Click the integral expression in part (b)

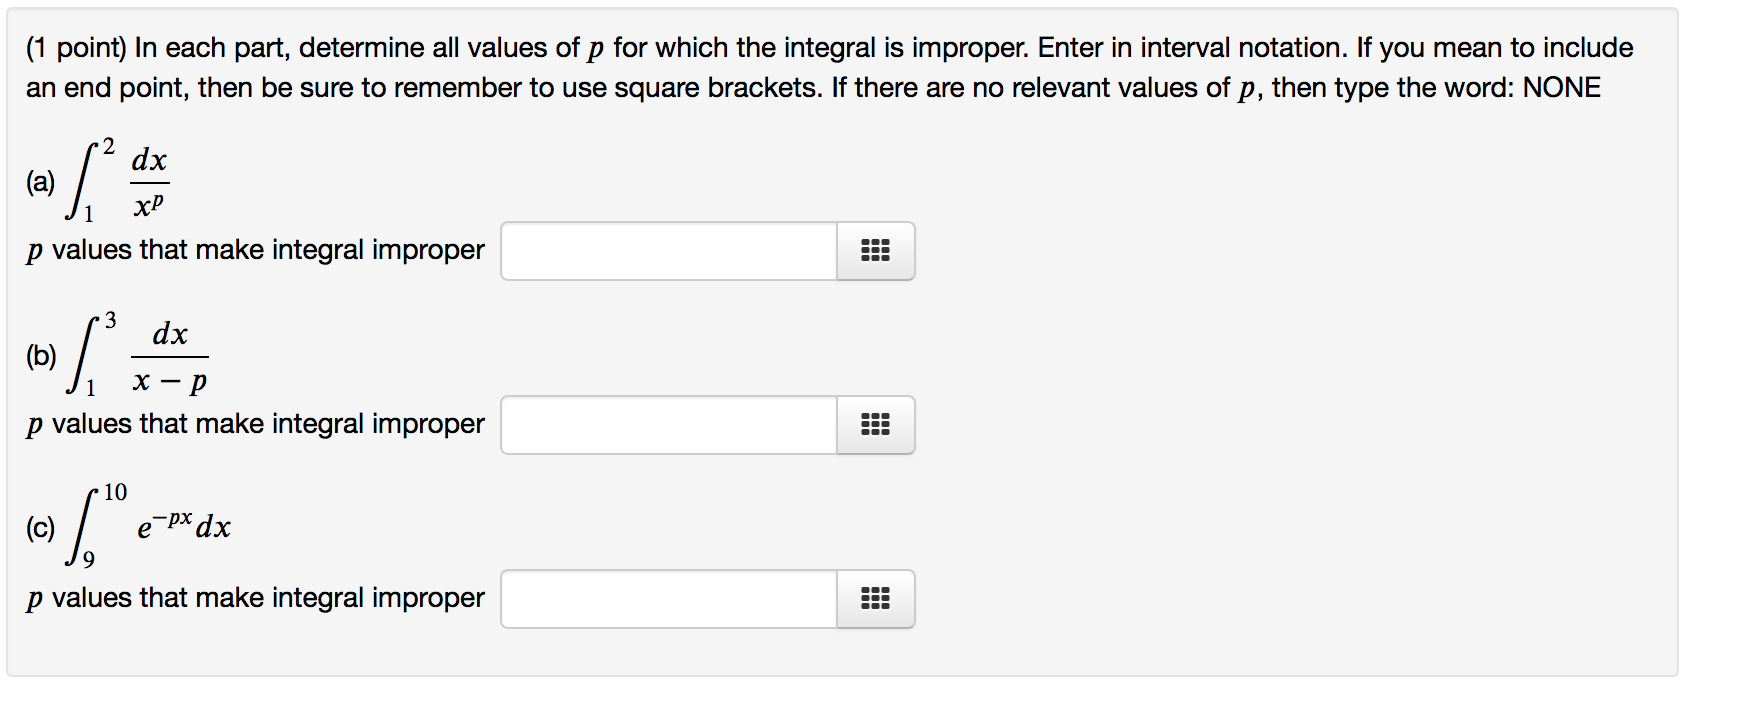140,355
